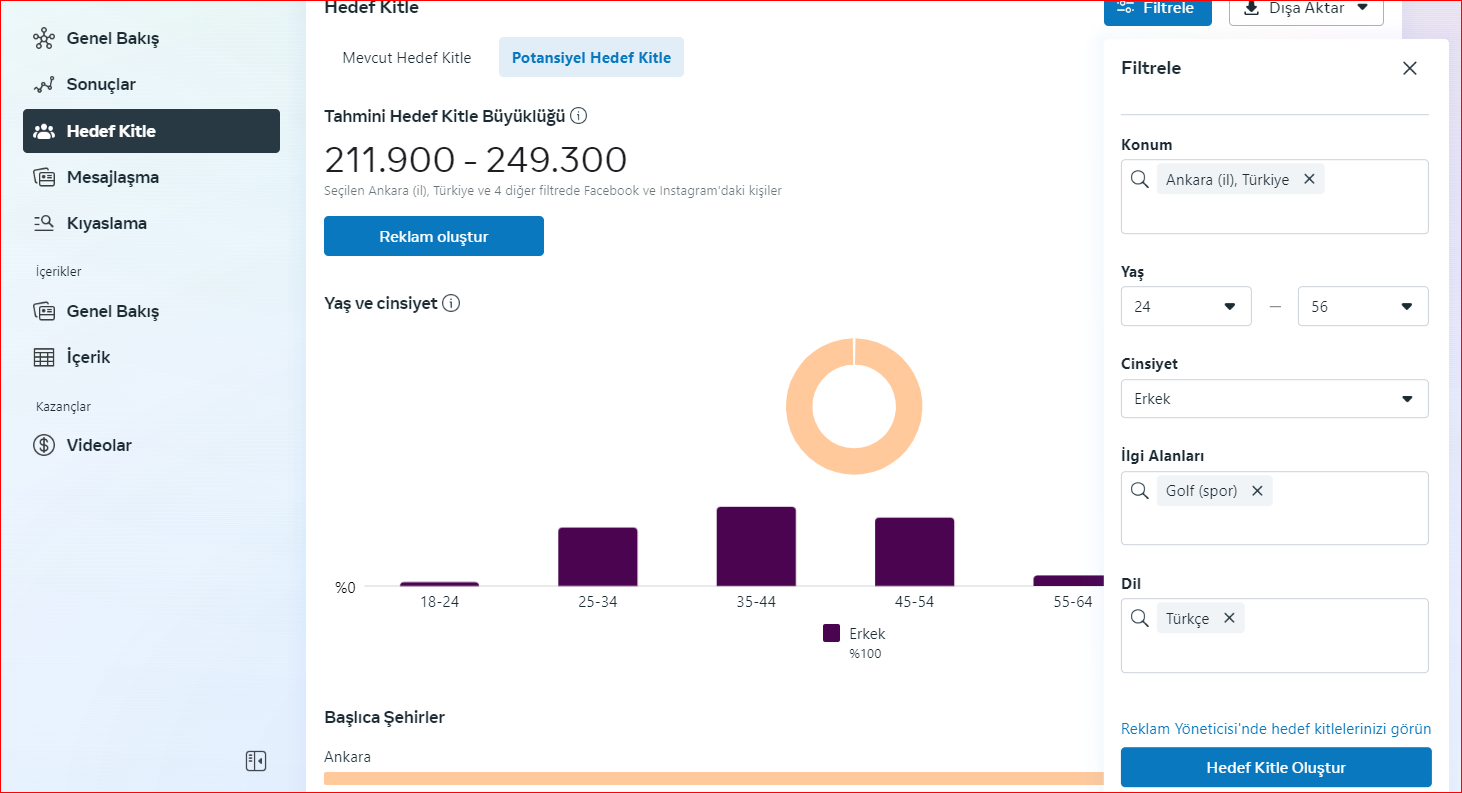Expand the Cinsiyet dropdown set to Erkek
Viewport: 1462px width, 793px height.
[1274, 399]
